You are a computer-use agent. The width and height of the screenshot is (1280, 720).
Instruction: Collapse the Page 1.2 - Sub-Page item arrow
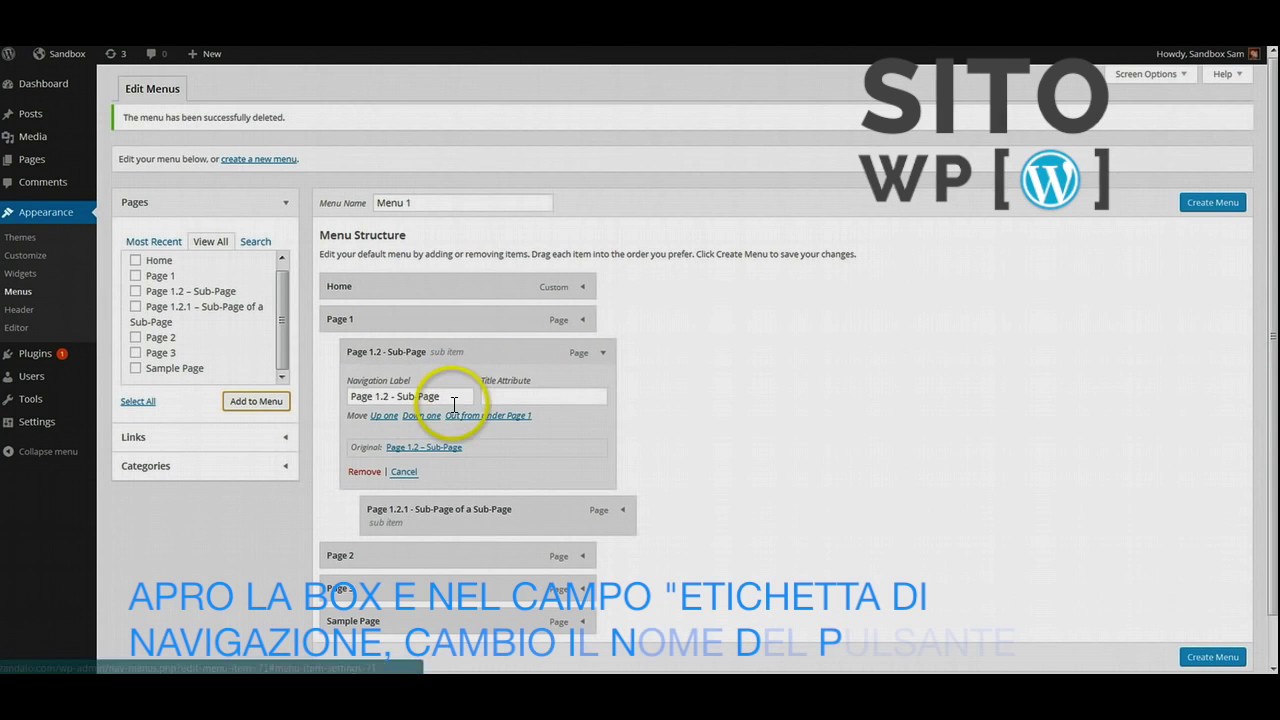[602, 353]
